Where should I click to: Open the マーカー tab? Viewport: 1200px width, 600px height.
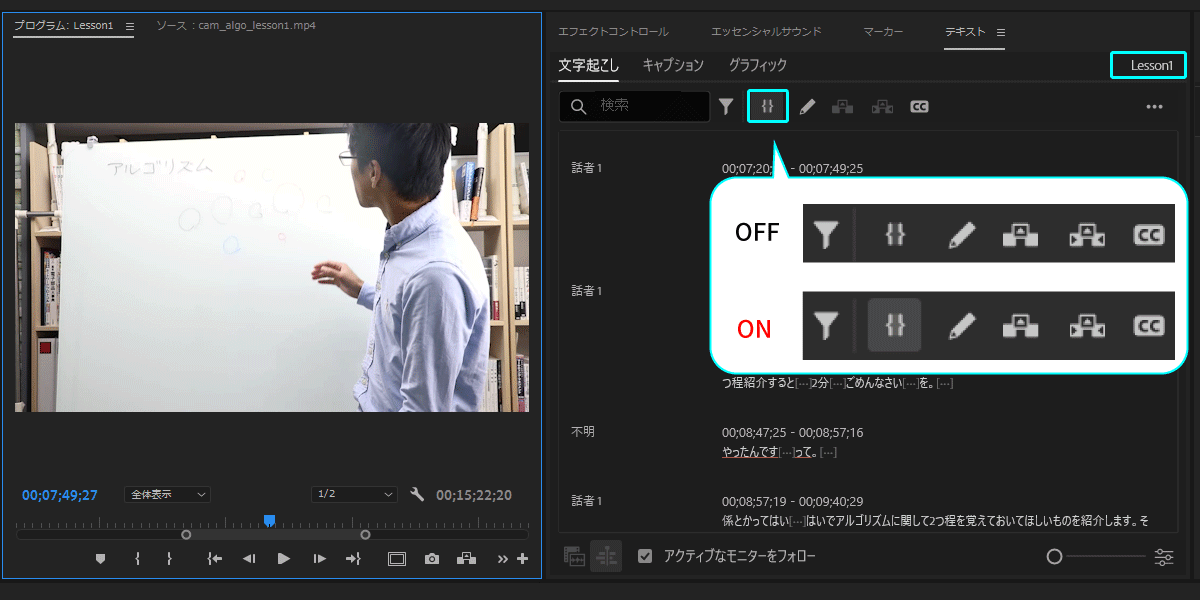tap(883, 32)
